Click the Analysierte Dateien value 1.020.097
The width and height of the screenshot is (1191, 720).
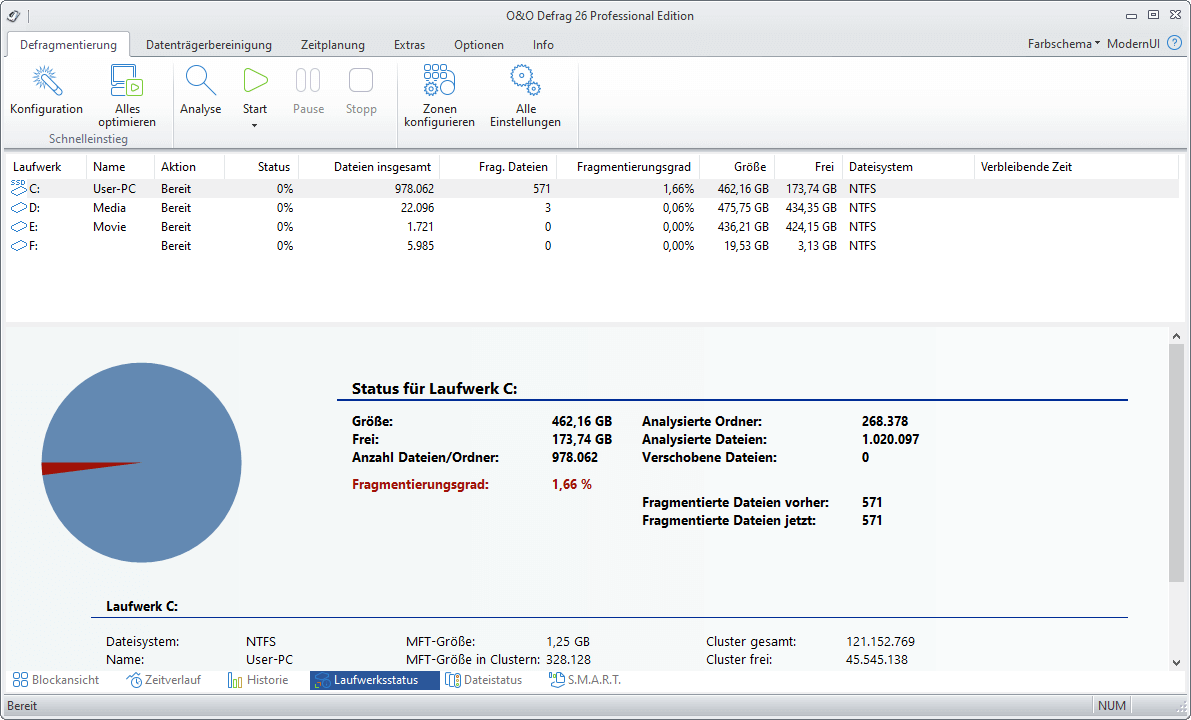click(x=890, y=439)
